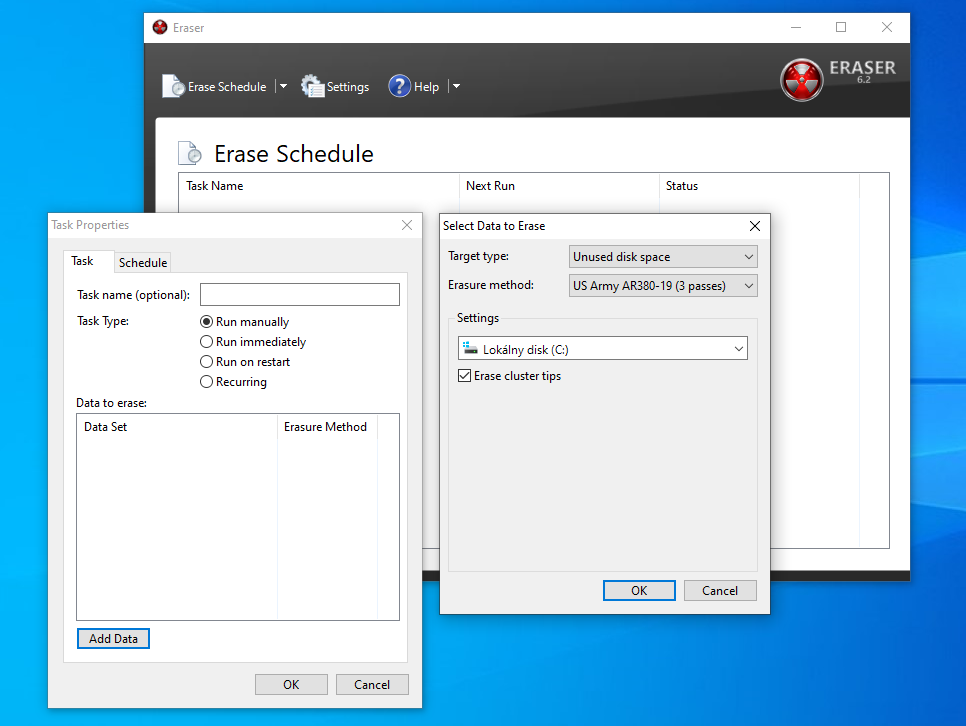Viewport: 966px width, 726px height.
Task: Click the Eraser logo at top right
Action: tap(802, 80)
